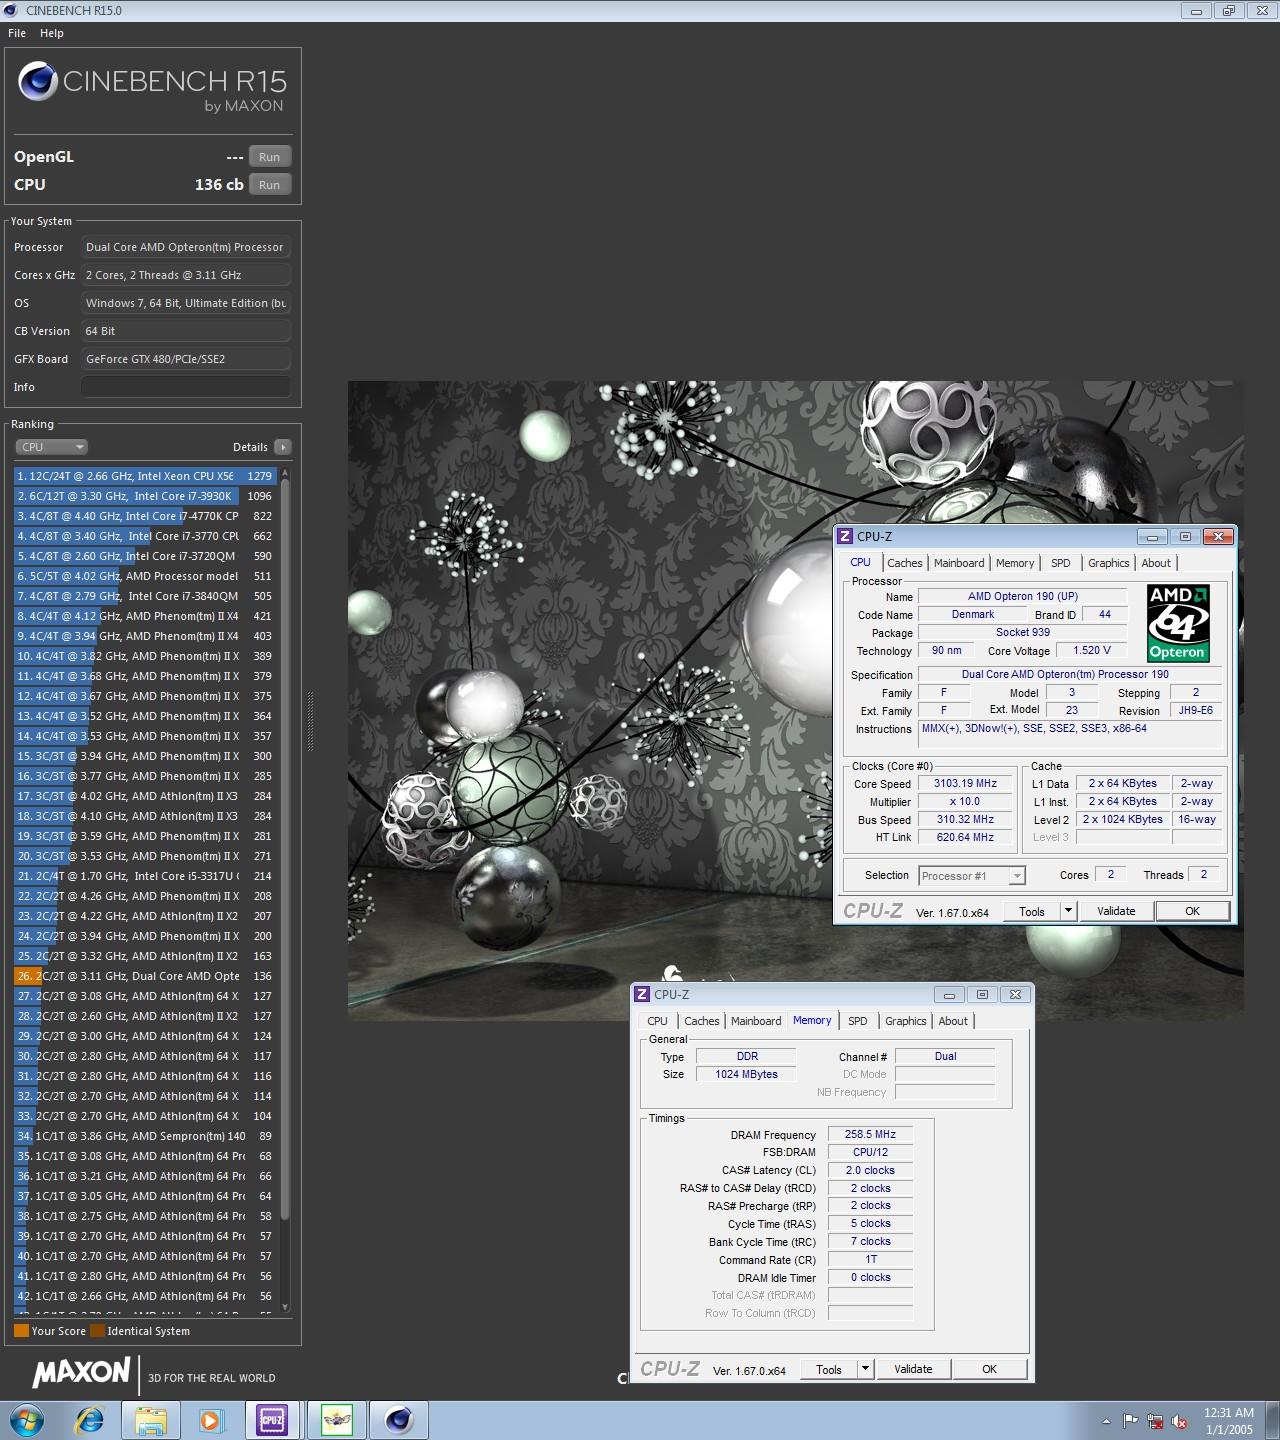Image resolution: width=1280 pixels, height=1440 pixels.
Task: Click the MAXON logo at bottom
Action: pos(82,1373)
